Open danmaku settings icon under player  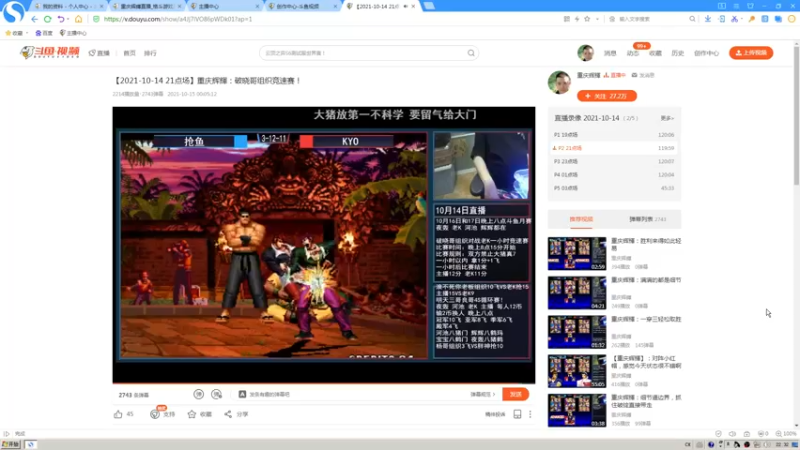[x=216, y=394]
